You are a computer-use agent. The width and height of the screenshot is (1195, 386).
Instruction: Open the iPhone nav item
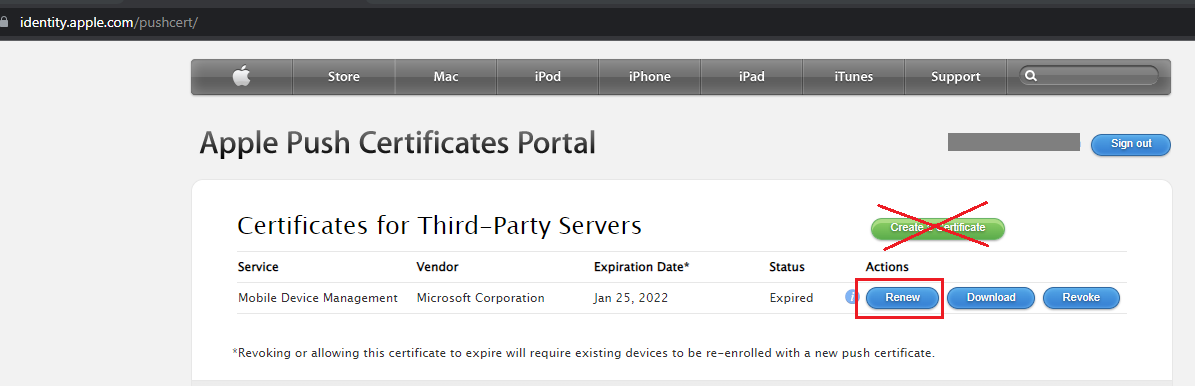coord(649,76)
